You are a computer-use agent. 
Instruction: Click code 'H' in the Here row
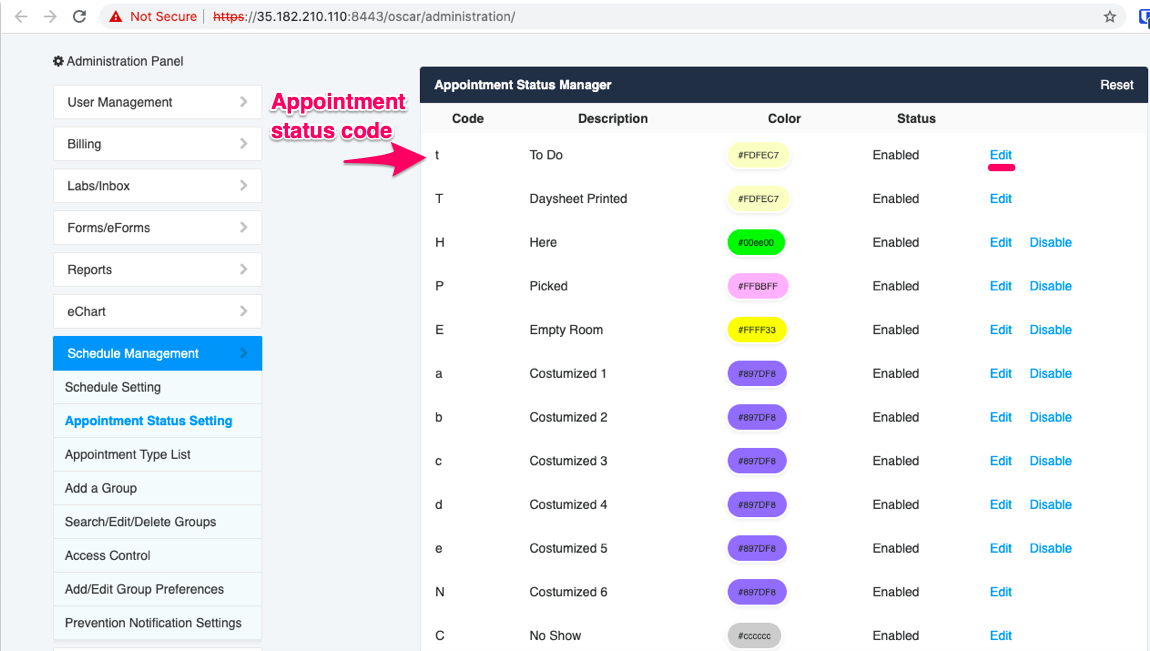click(x=440, y=243)
